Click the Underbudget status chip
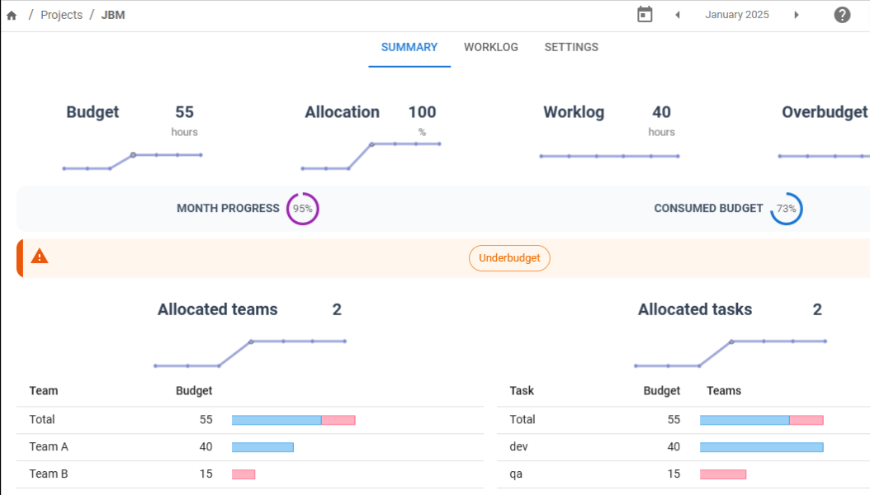This screenshot has width=870, height=495. 509,258
